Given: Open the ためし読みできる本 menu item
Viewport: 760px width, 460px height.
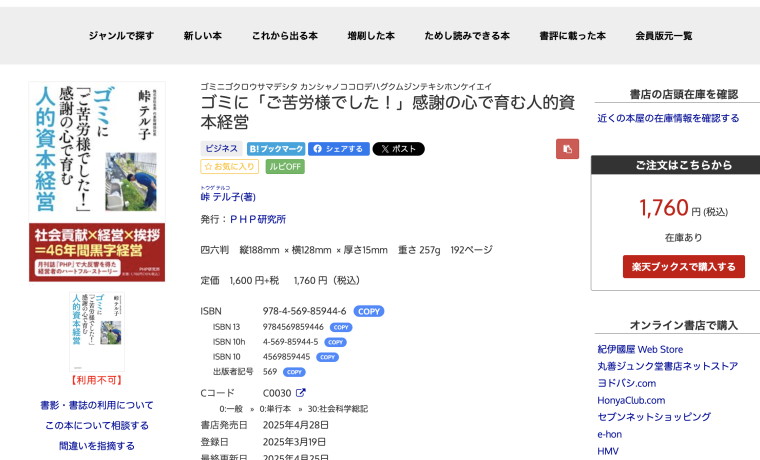Looking at the screenshot, I should point(466,36).
